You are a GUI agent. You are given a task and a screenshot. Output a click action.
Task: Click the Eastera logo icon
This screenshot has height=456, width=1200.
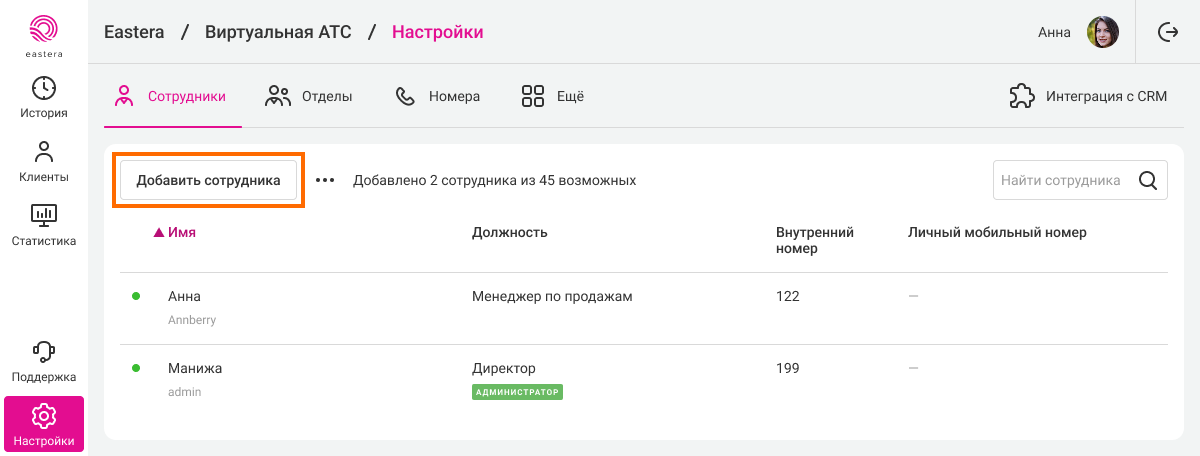44,29
